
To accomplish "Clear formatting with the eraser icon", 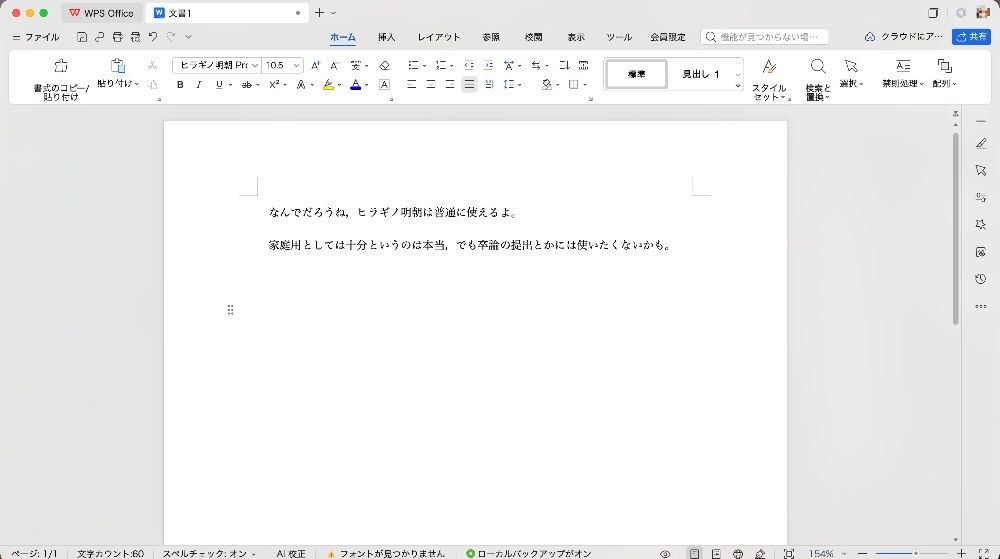I will 384,65.
